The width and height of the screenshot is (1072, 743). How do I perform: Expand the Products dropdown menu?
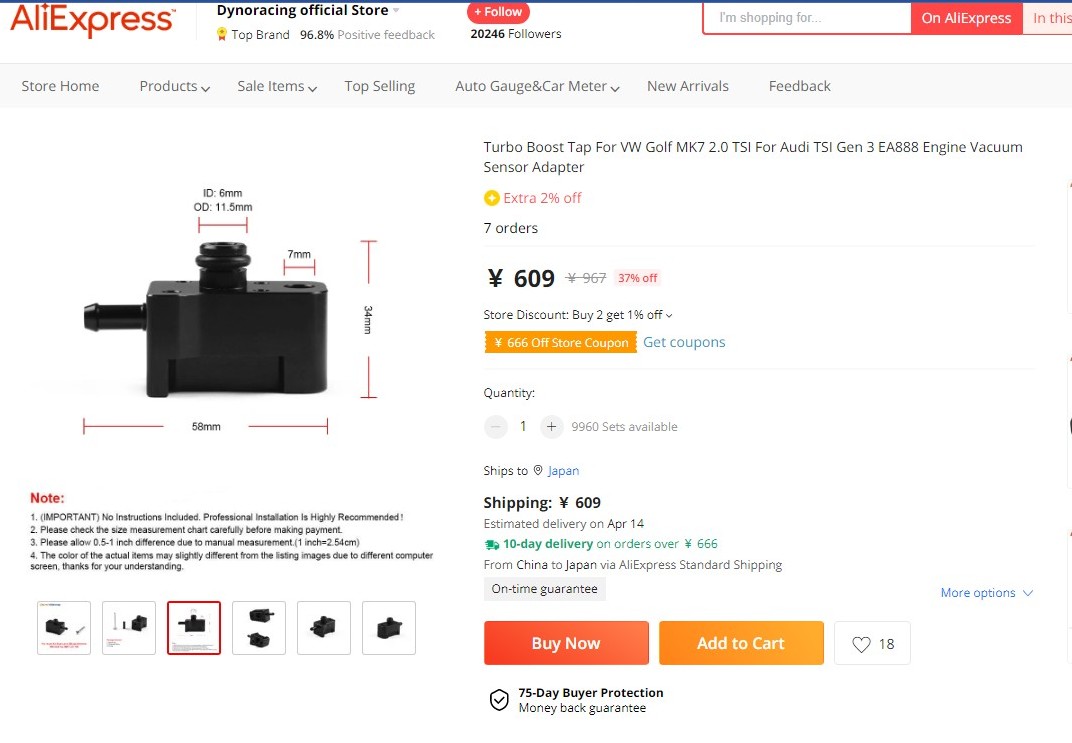click(174, 87)
